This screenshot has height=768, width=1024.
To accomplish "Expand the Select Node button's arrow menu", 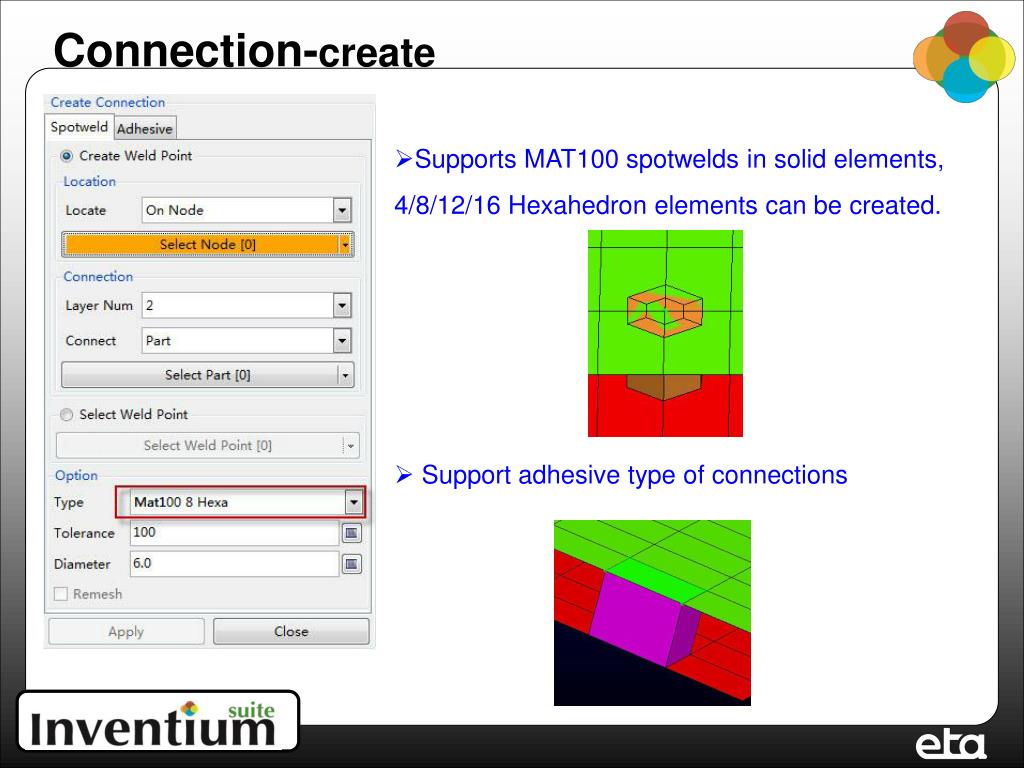I will [x=346, y=244].
